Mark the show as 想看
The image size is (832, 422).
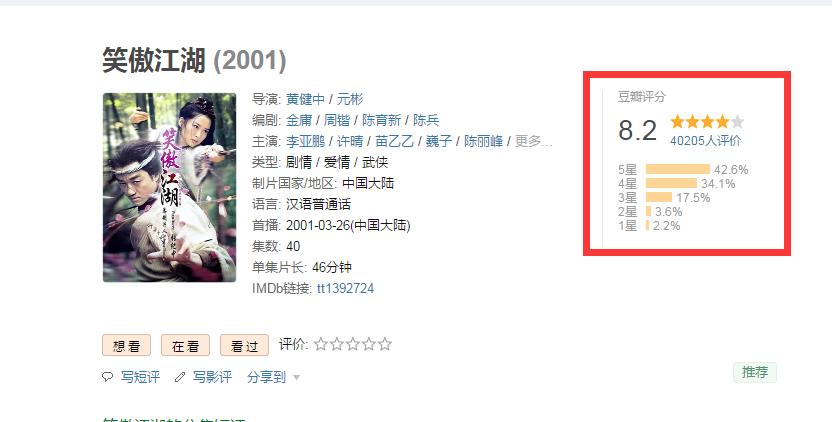[126, 346]
